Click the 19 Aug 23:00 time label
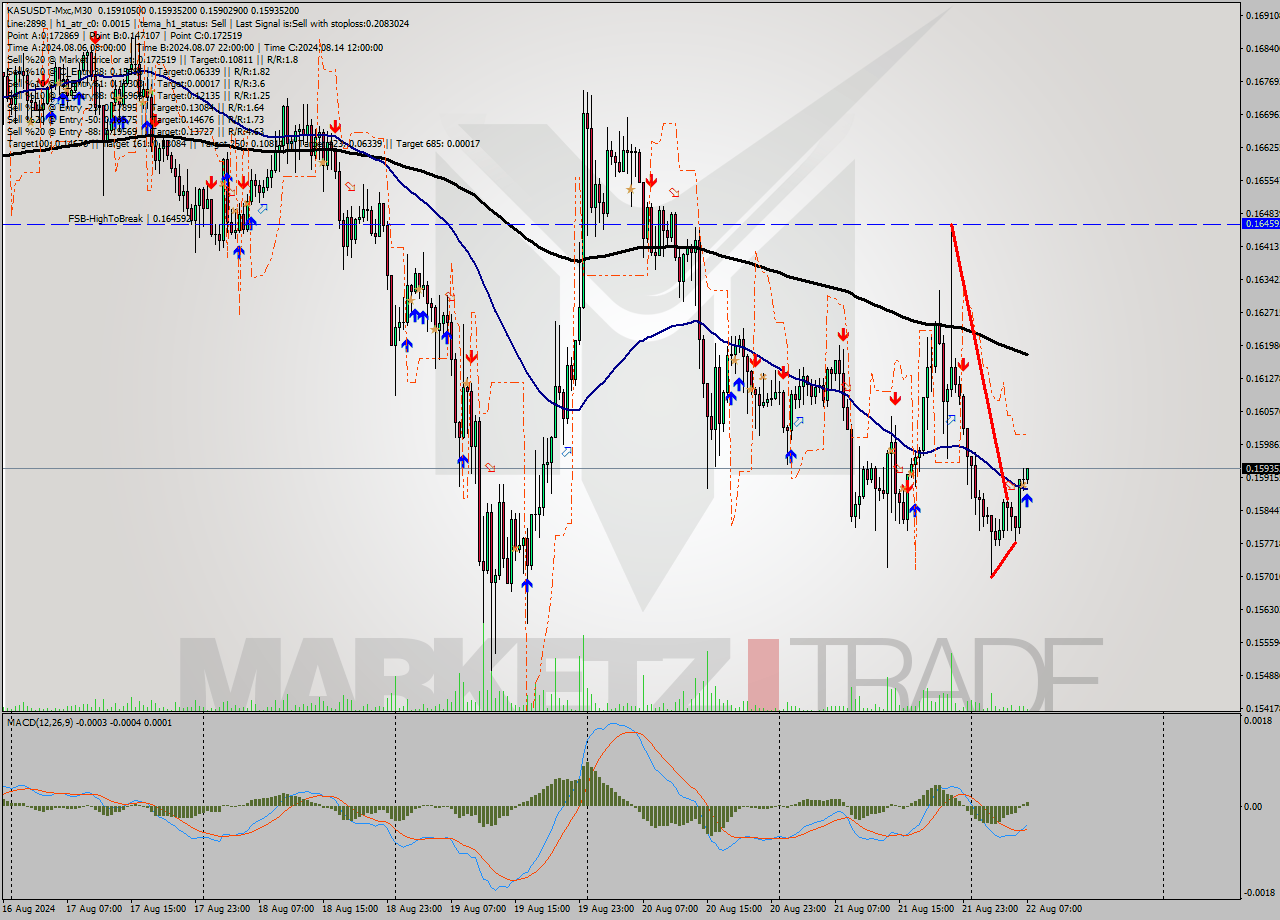The image size is (1280, 920). tap(606, 909)
